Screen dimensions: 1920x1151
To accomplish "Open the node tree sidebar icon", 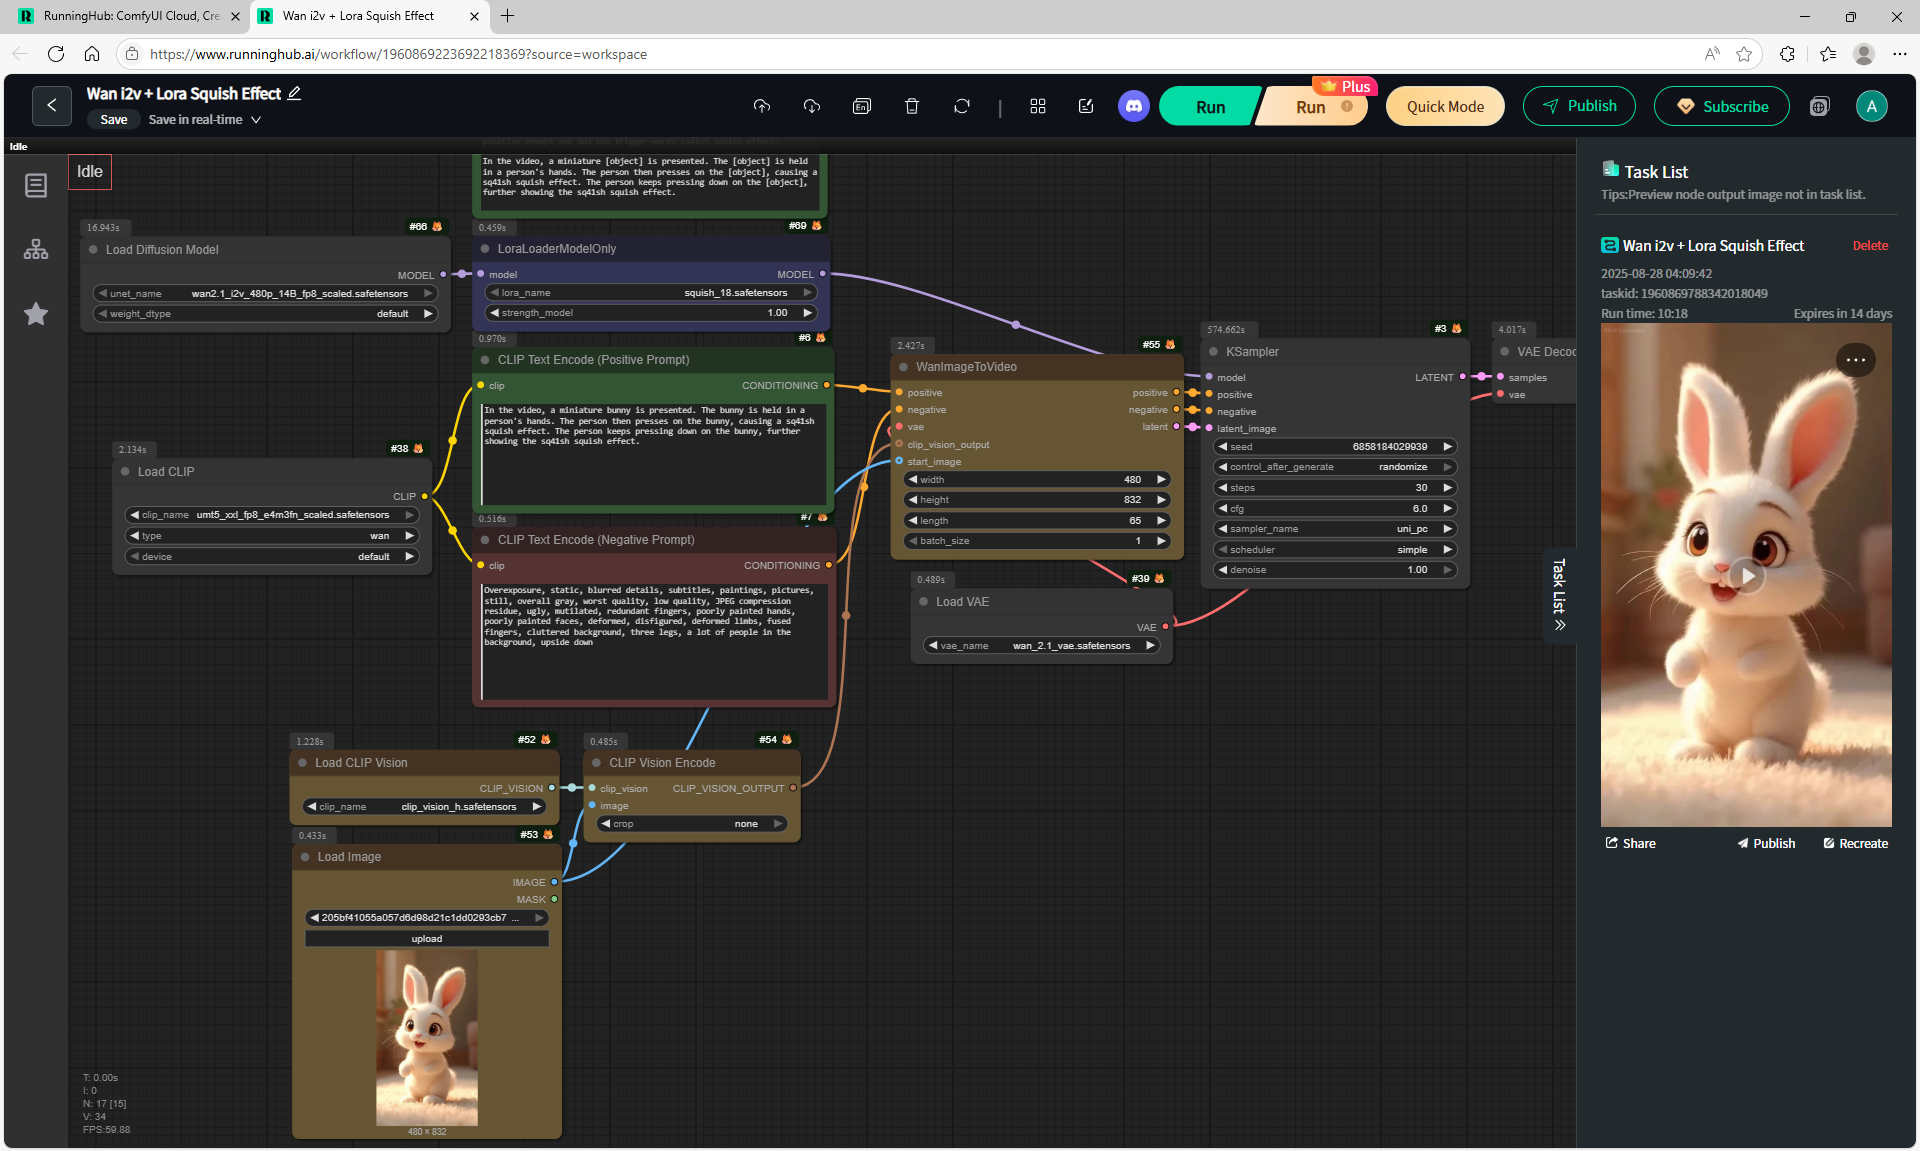I will [x=36, y=249].
